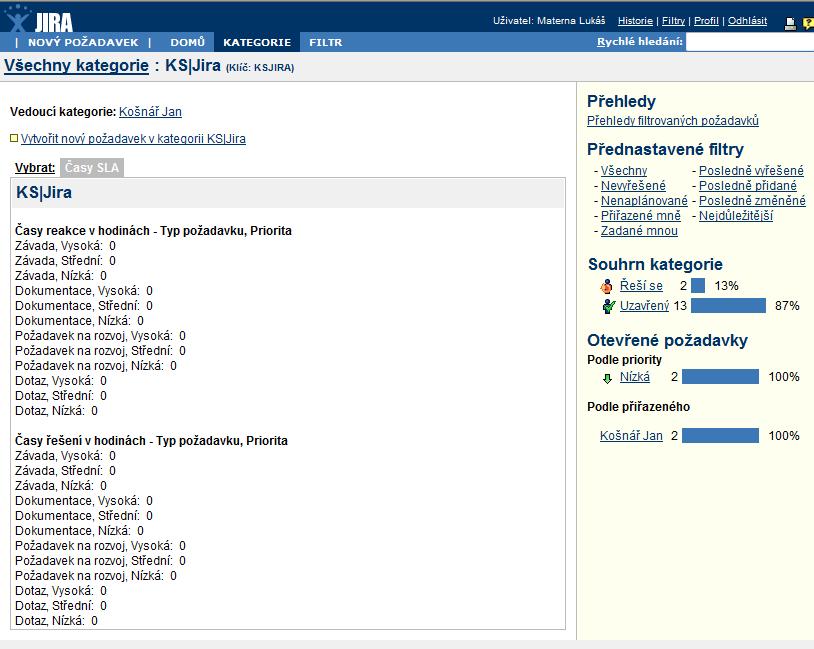
Task: Click the JIRA logo
Action: [38, 19]
